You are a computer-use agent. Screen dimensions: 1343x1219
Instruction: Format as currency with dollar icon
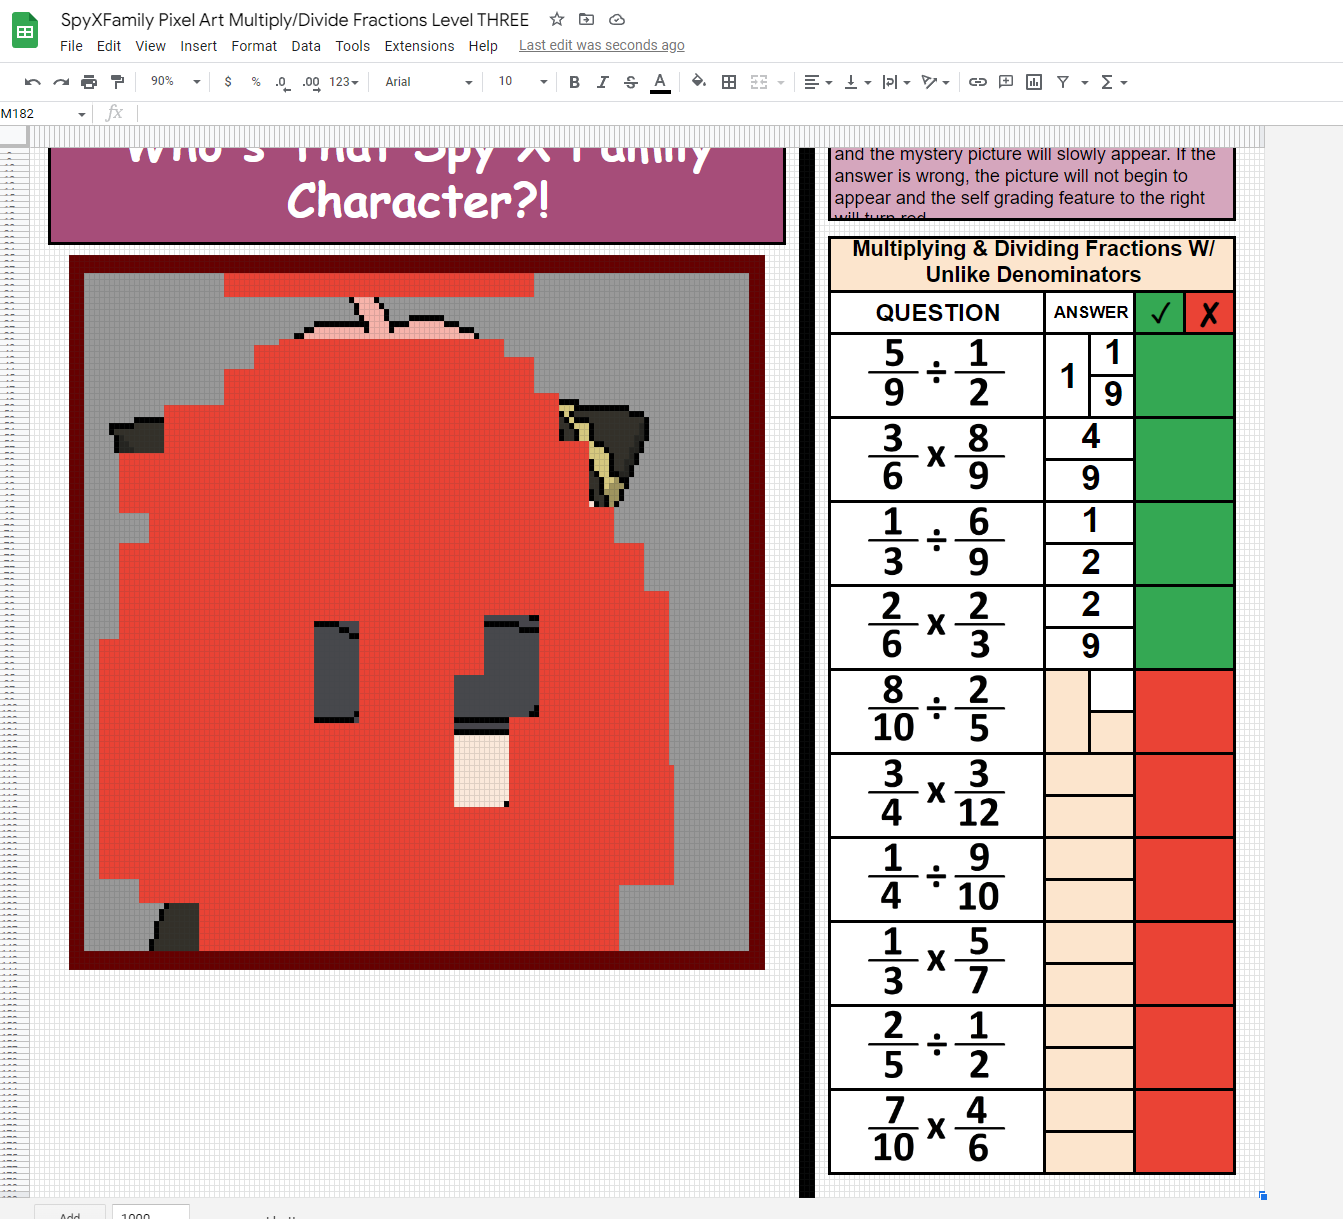(x=228, y=82)
